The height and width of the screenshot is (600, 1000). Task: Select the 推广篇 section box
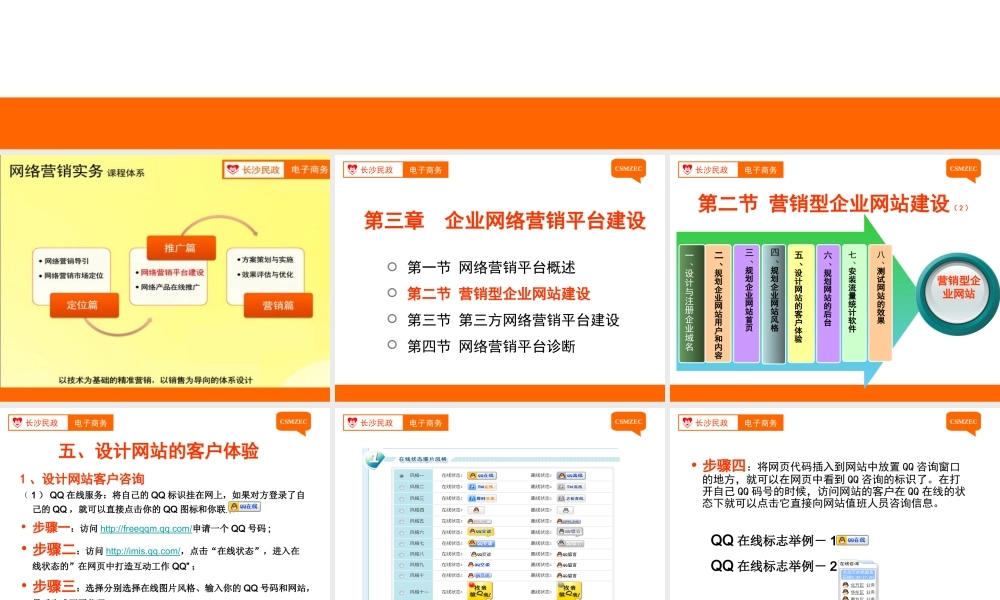(x=183, y=247)
